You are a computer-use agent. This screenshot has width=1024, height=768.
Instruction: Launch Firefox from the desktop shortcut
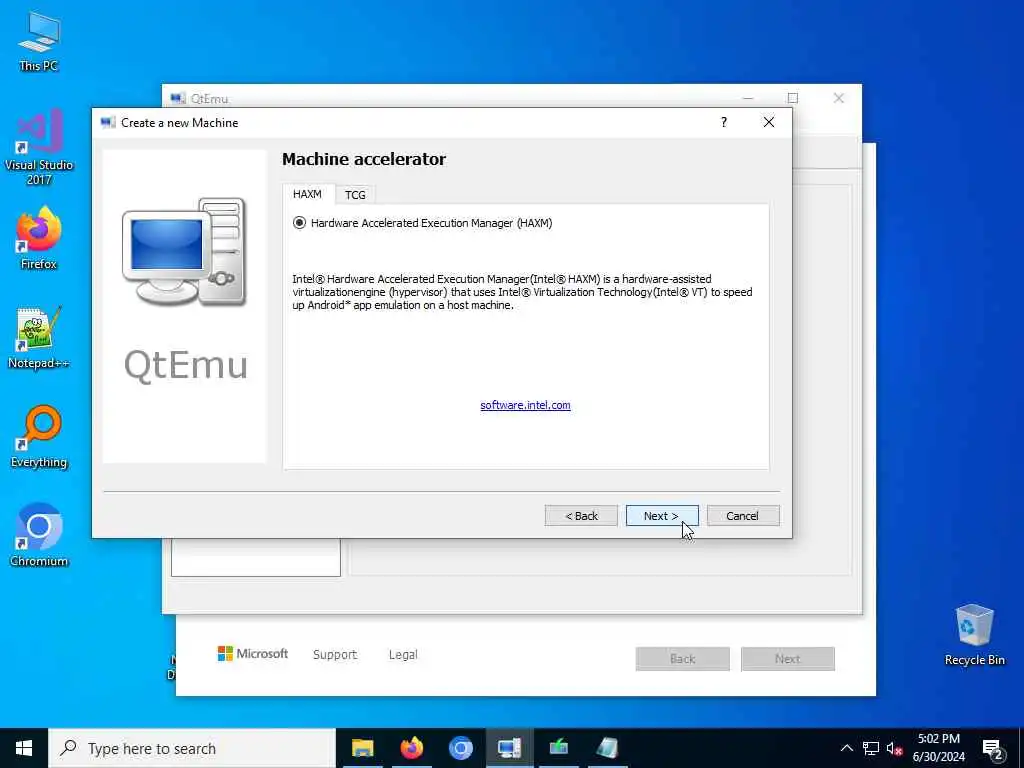pyautogui.click(x=39, y=238)
